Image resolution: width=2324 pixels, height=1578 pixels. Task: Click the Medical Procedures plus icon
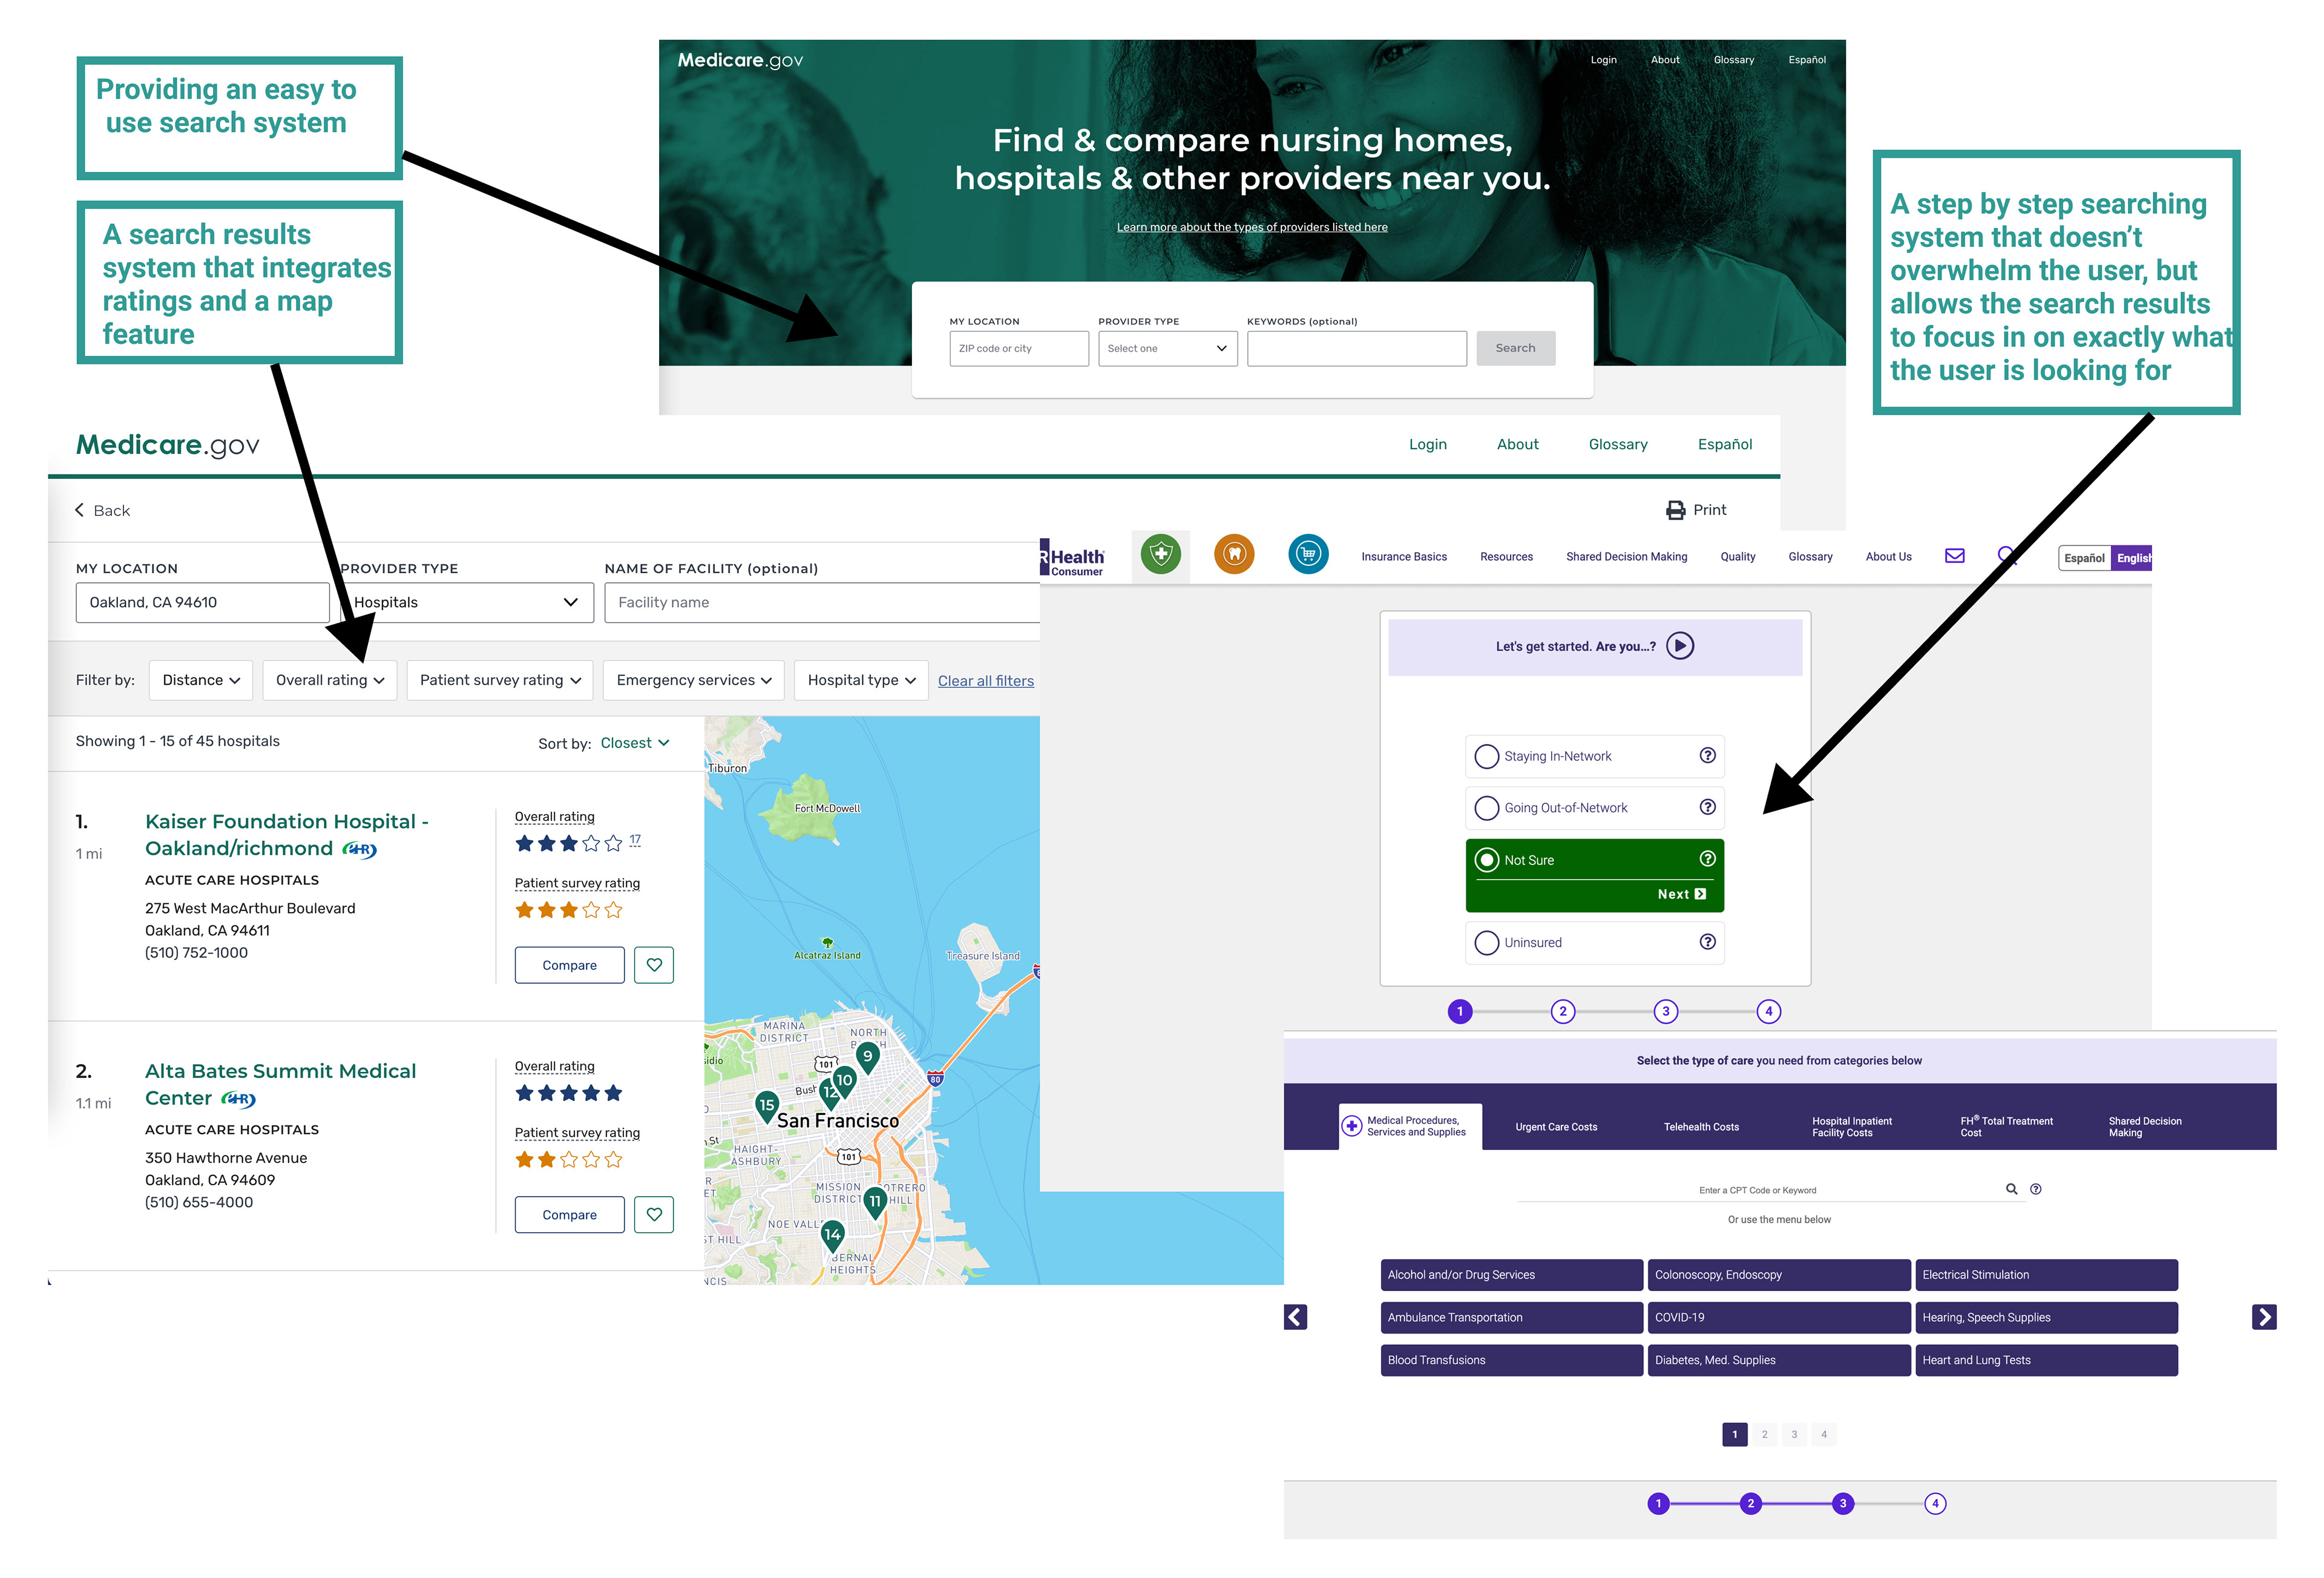click(x=1352, y=1126)
